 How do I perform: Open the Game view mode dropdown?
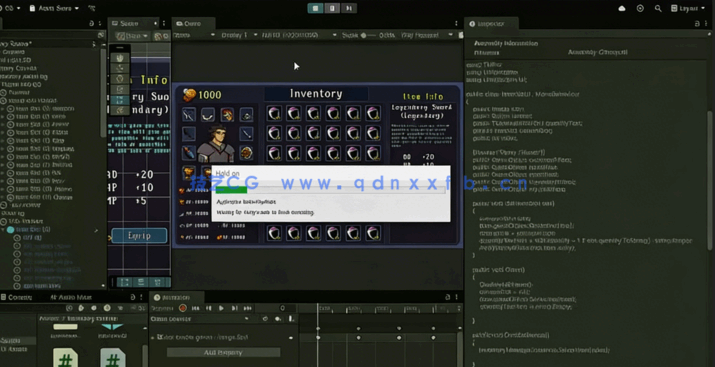pos(194,35)
